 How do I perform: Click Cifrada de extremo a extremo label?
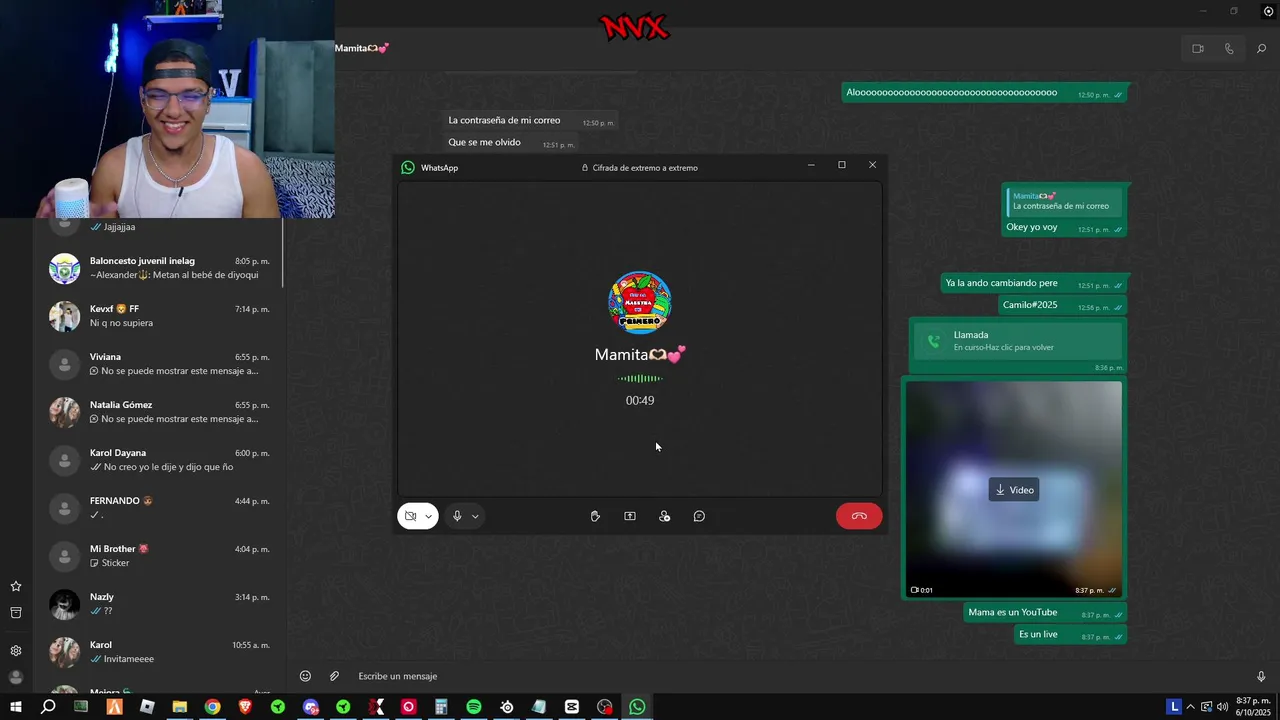(640, 168)
